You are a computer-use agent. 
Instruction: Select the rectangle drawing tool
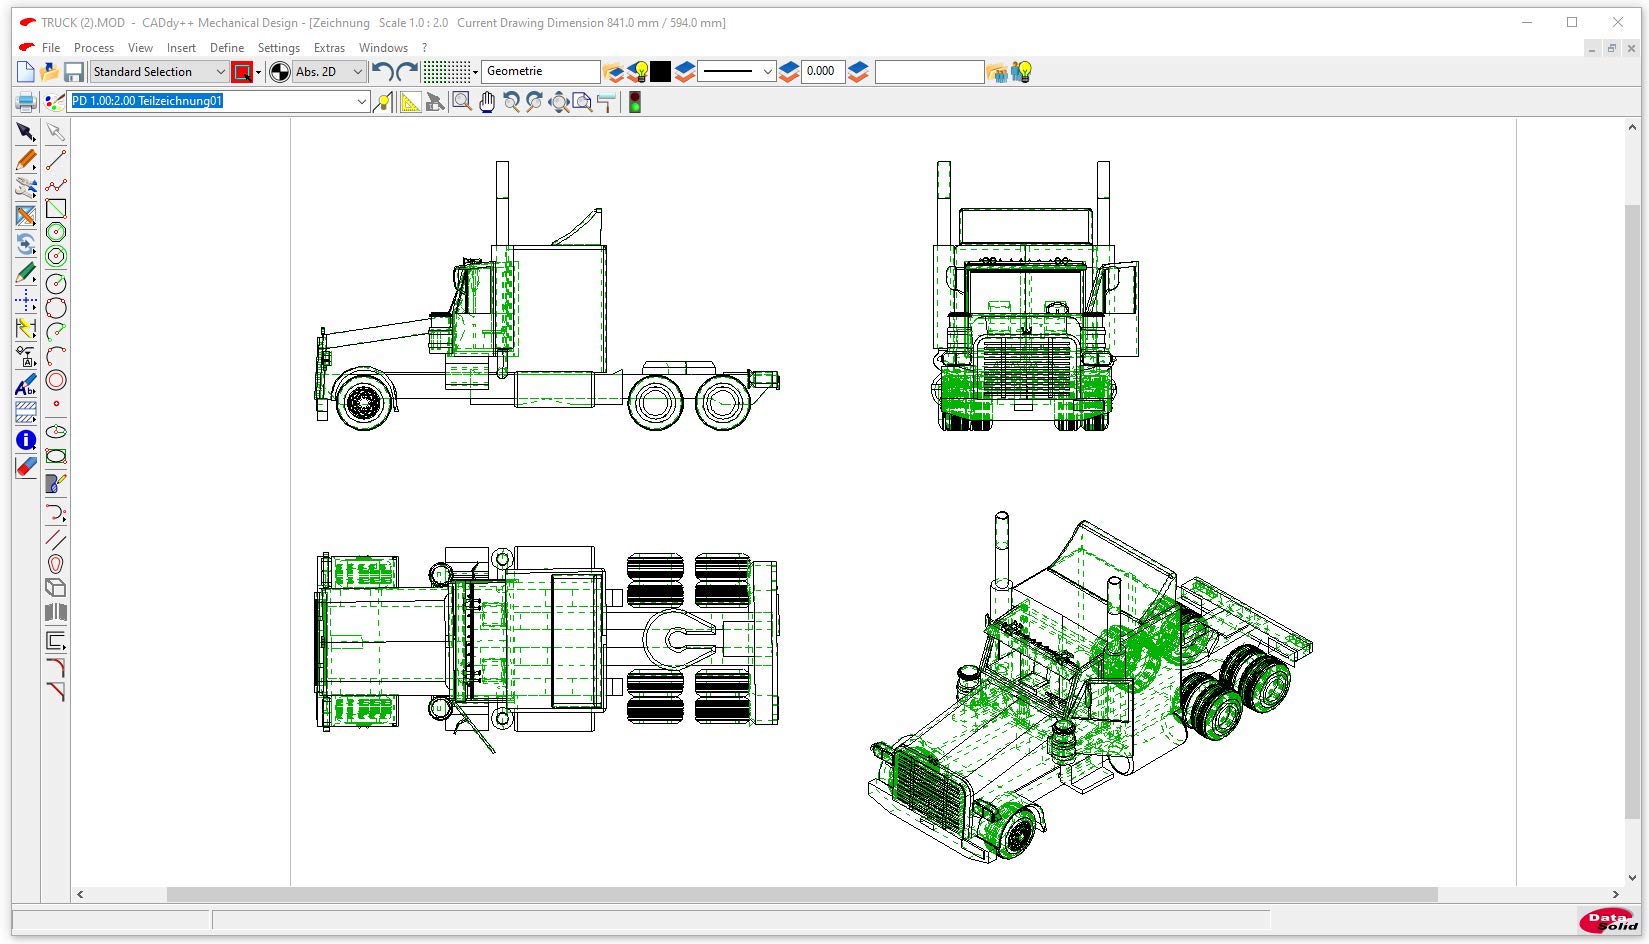(56, 209)
